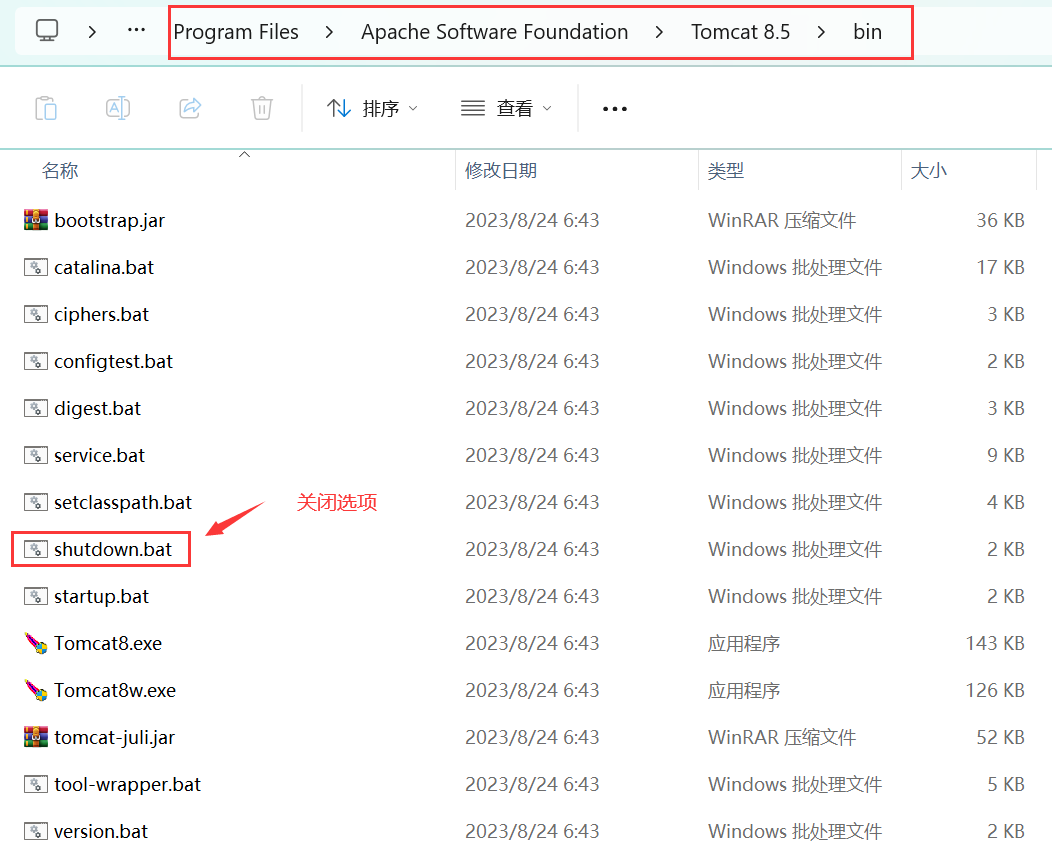Image resolution: width=1052 pixels, height=855 pixels.
Task: Click the 126 KB size of Tomcat8w.exe
Action: pyautogui.click(x=995, y=690)
